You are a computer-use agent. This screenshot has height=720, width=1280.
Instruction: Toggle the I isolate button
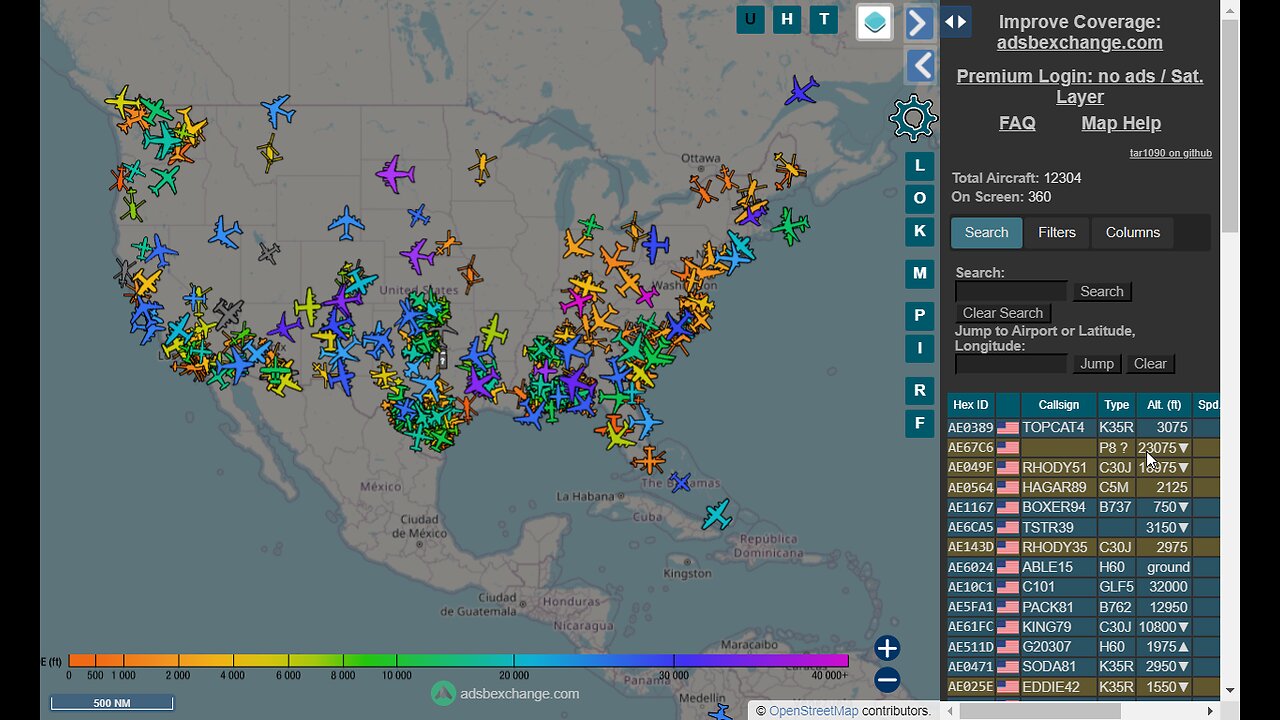tap(920, 348)
